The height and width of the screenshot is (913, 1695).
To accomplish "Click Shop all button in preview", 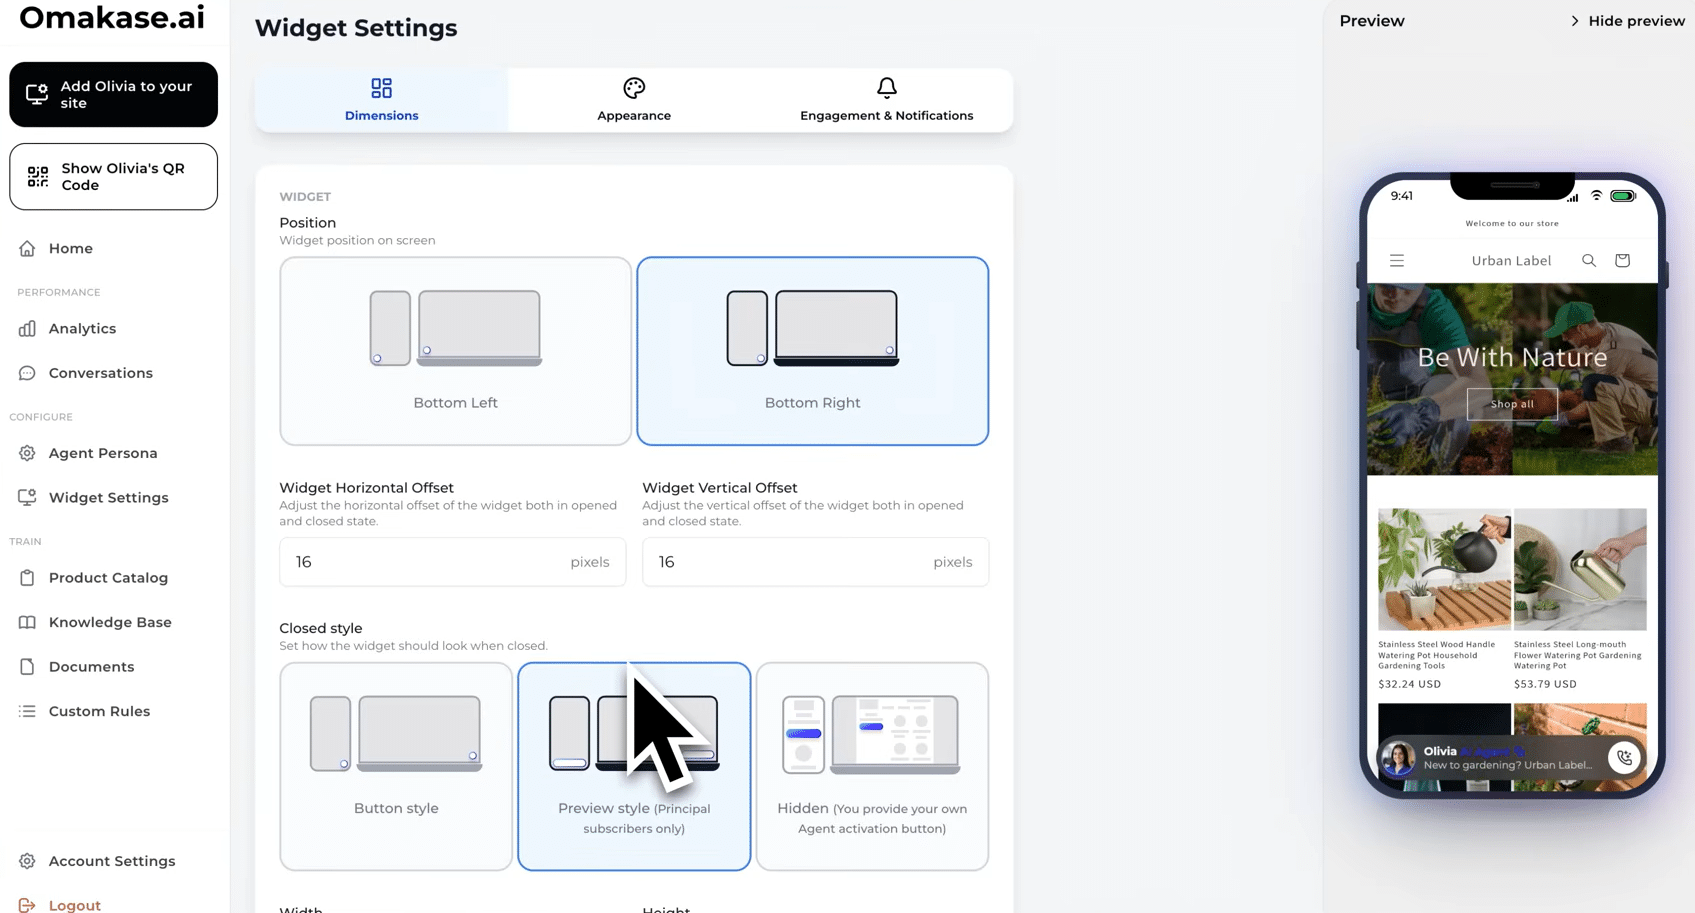I will pyautogui.click(x=1512, y=404).
